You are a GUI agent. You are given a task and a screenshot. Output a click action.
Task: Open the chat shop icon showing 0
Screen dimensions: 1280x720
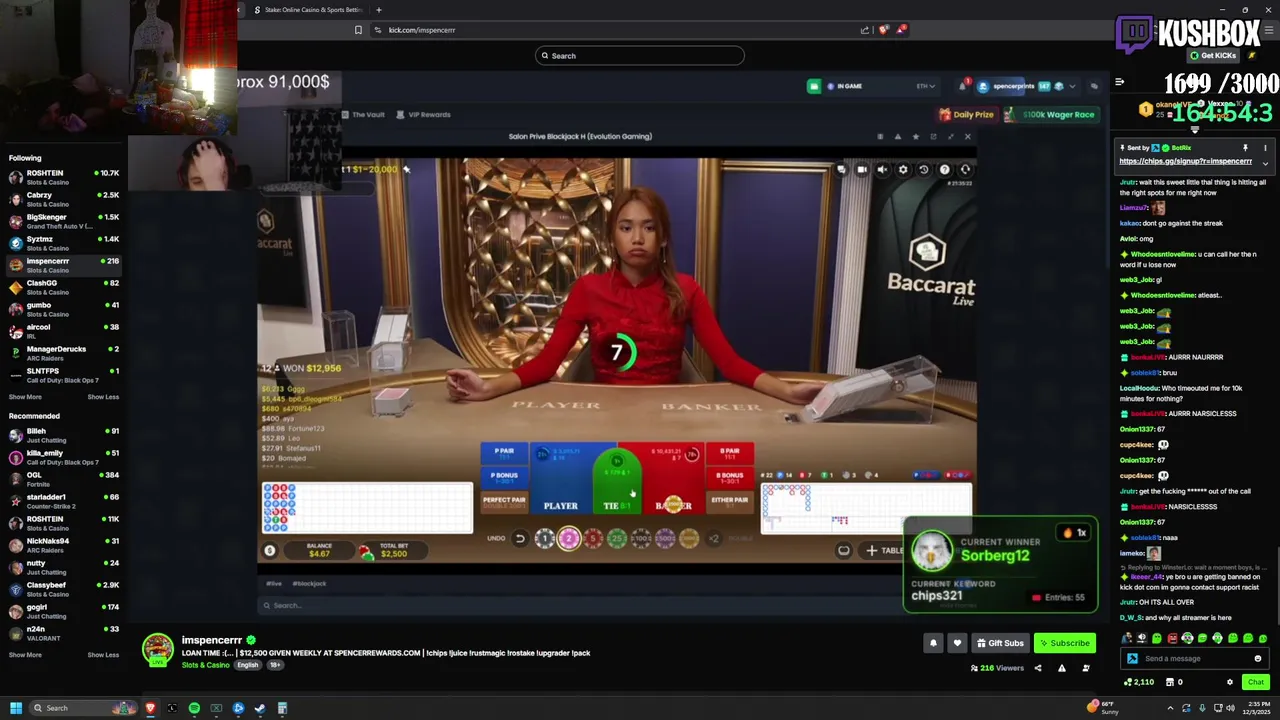[x=1175, y=682]
